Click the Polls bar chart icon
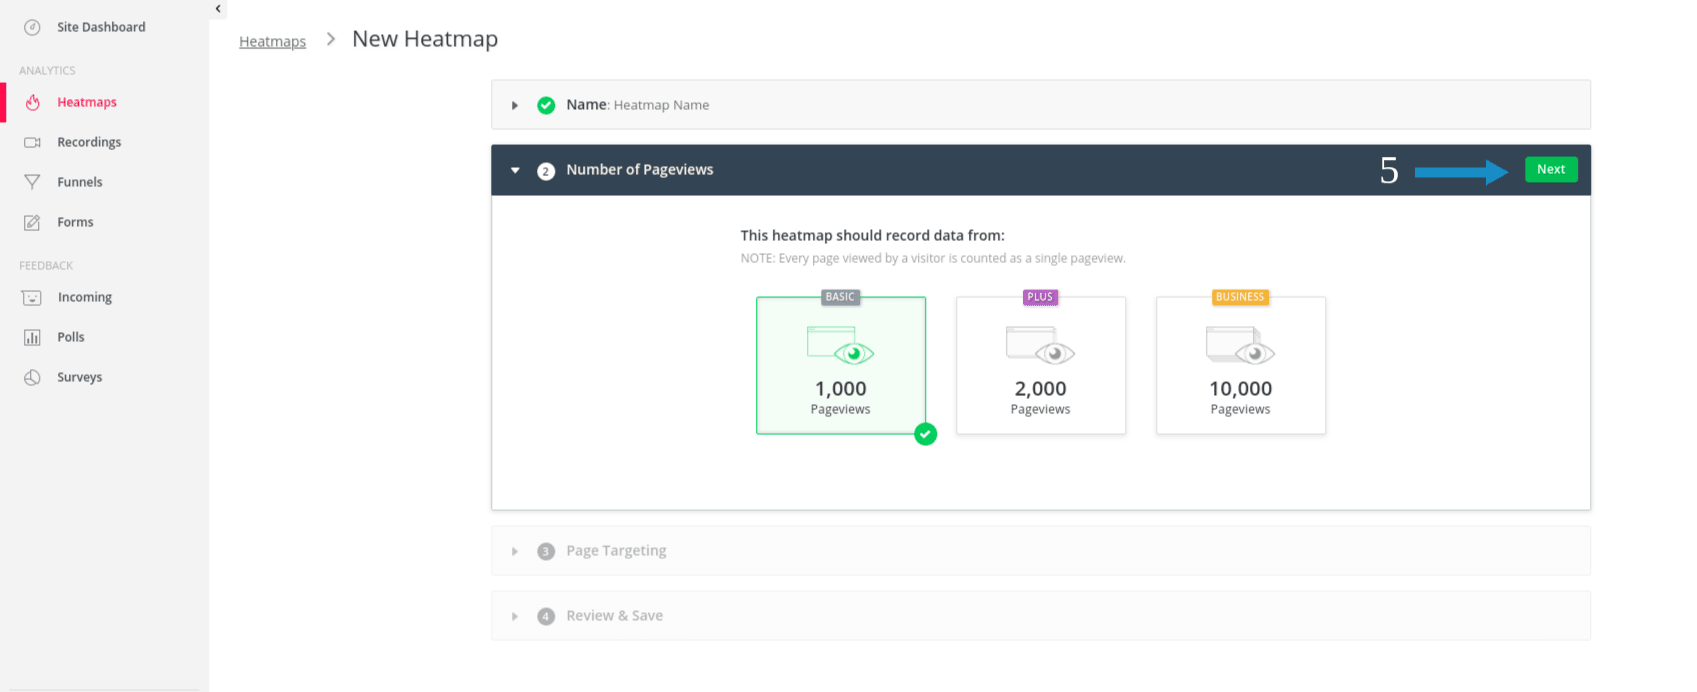 click(32, 337)
